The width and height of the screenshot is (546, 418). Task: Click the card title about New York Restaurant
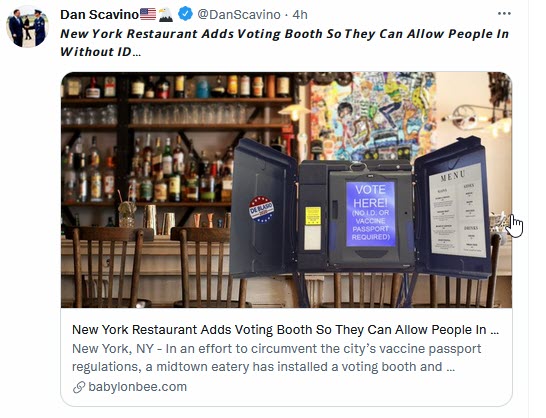pyautogui.click(x=286, y=330)
